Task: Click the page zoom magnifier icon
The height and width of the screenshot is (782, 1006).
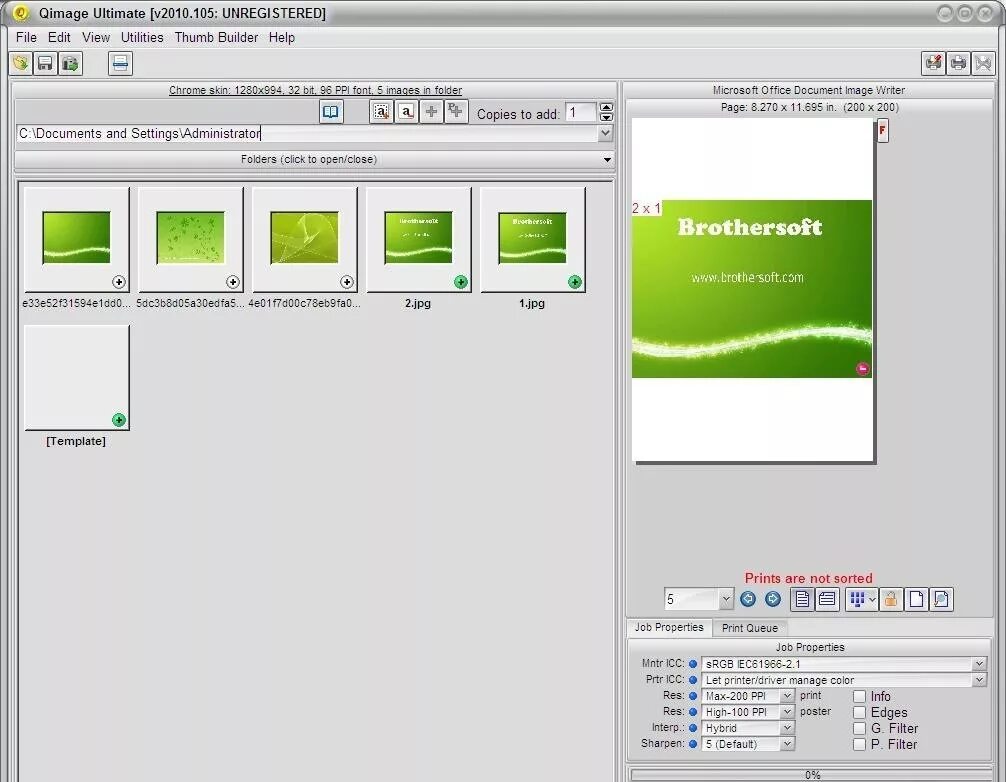Action: [941, 599]
